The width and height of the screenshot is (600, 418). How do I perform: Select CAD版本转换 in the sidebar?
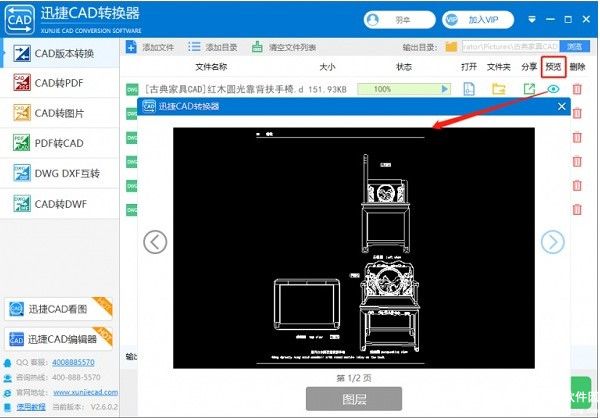click(x=60, y=53)
